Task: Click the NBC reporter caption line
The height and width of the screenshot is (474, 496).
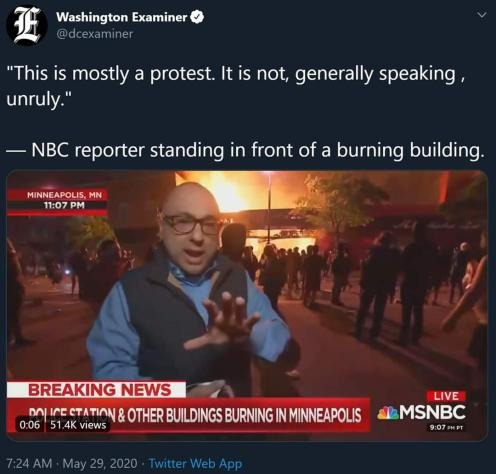Action: point(244,150)
